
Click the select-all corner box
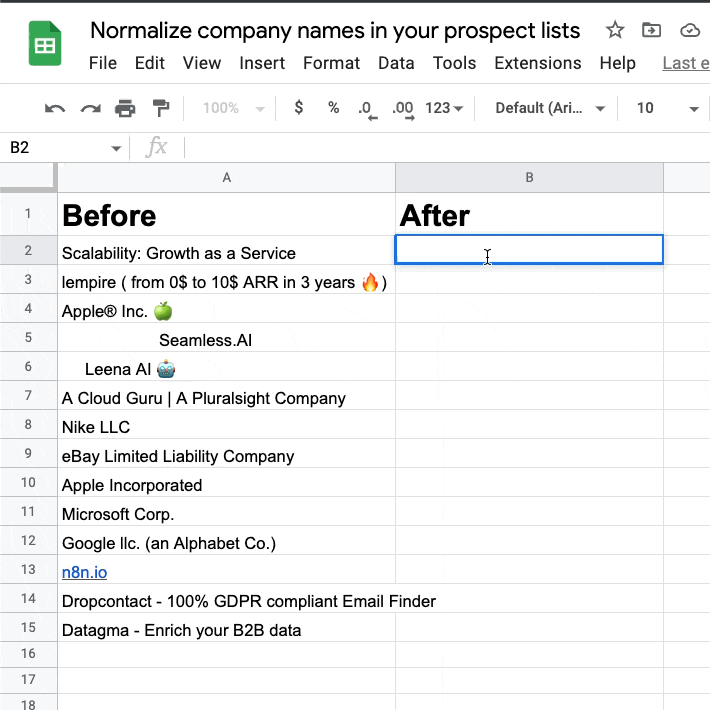click(28, 178)
